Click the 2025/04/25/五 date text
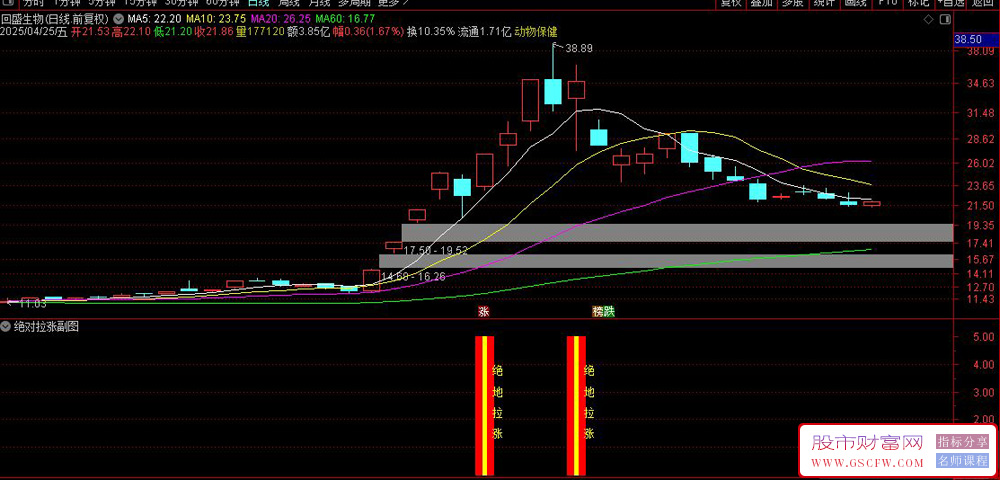 pos(34,31)
